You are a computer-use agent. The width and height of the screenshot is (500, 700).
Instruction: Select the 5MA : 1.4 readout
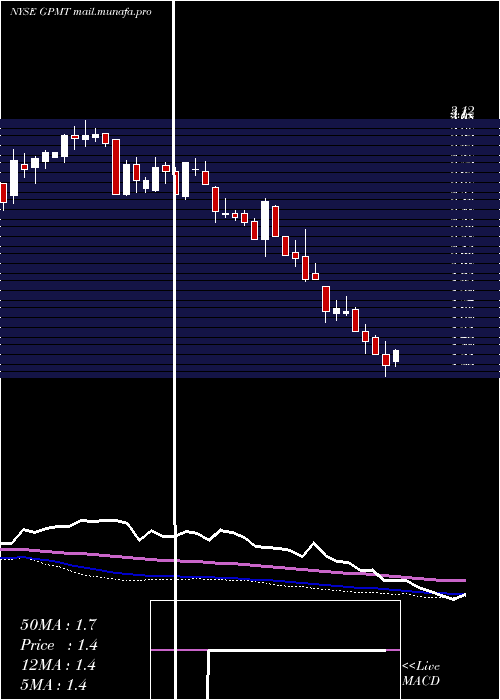(54, 684)
